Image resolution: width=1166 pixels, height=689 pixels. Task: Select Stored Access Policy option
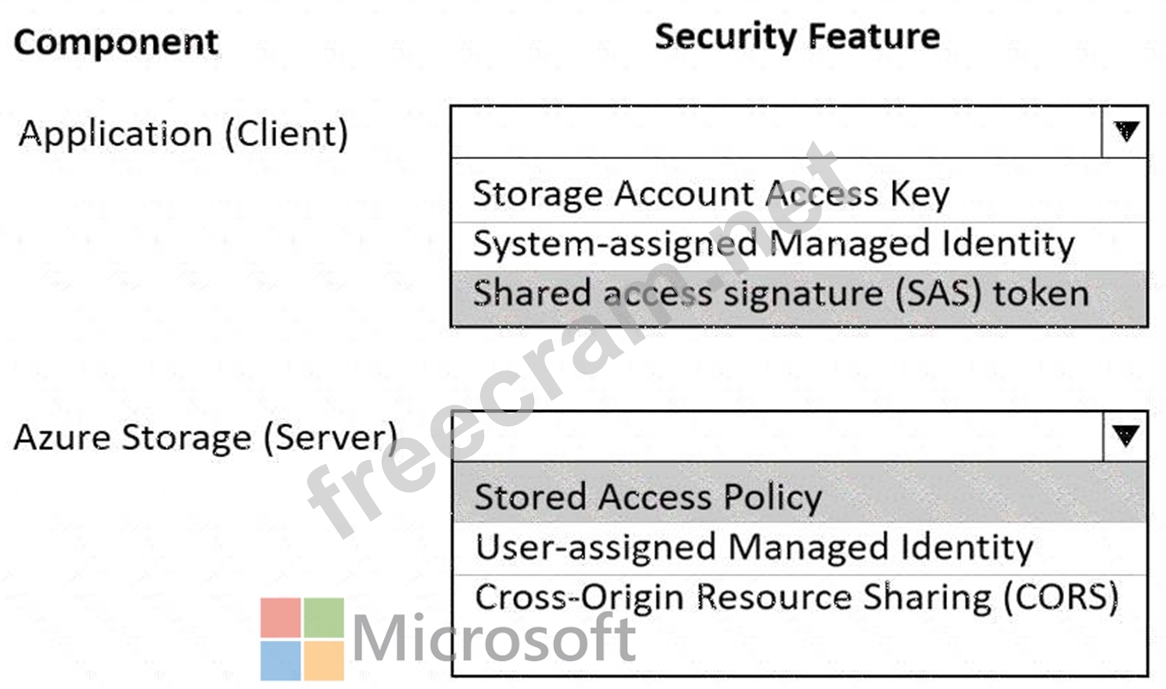point(799,494)
